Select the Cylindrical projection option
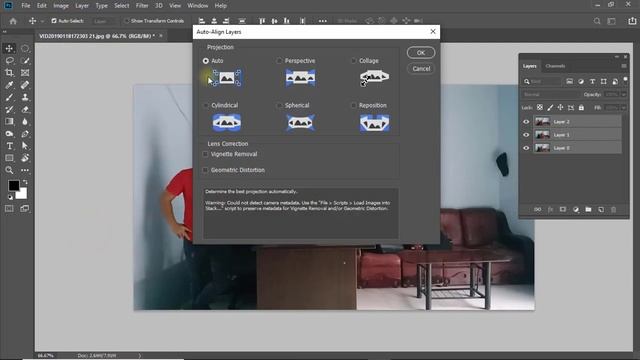Image resolution: width=640 pixels, height=360 pixels. pyautogui.click(x=206, y=105)
